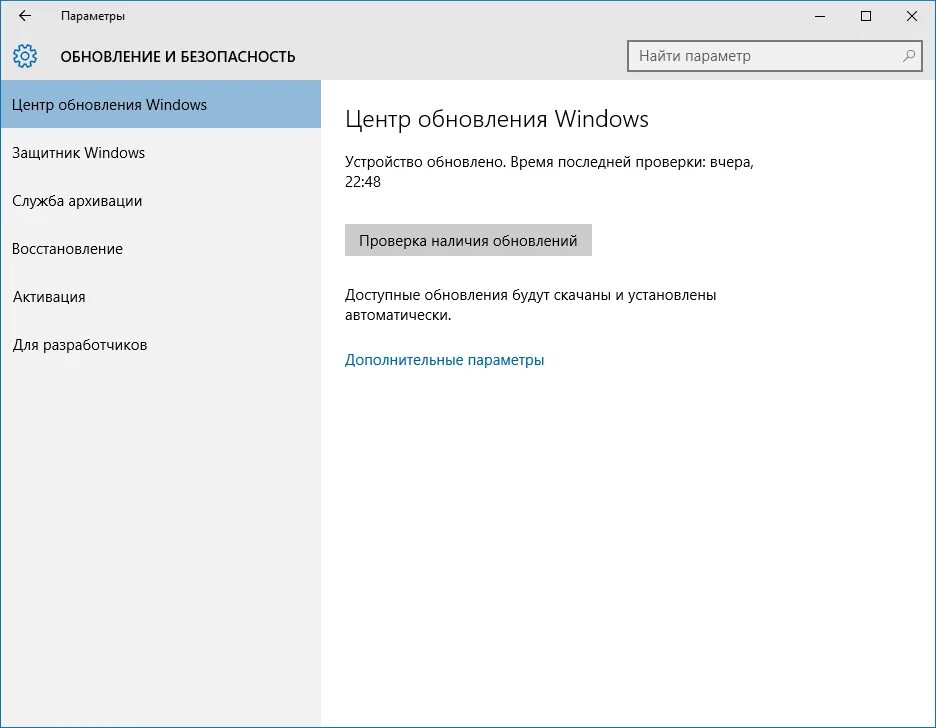Click the search magnifier icon
The height and width of the screenshot is (728, 936).
(x=909, y=56)
